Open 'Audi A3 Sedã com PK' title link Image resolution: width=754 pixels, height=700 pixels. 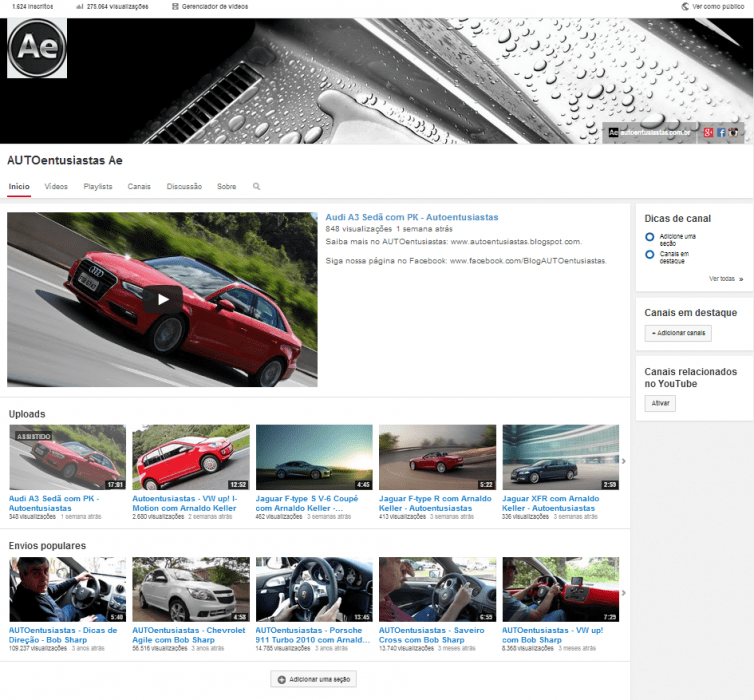coord(411,217)
